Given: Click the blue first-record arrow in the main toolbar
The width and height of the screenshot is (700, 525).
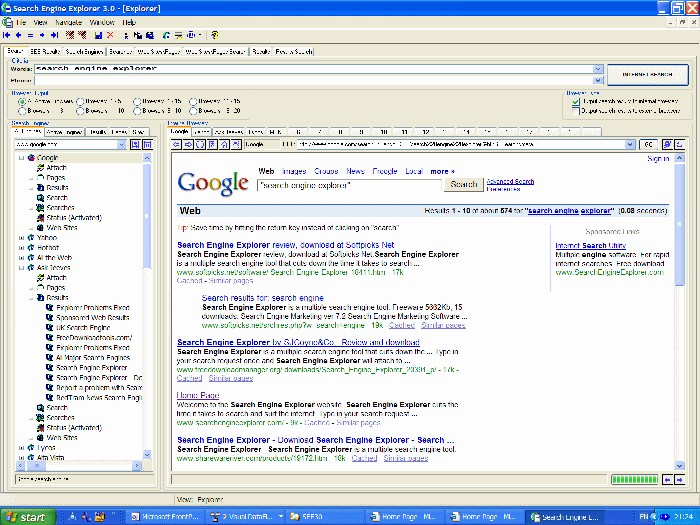Looking at the screenshot, I should (x=7, y=35).
